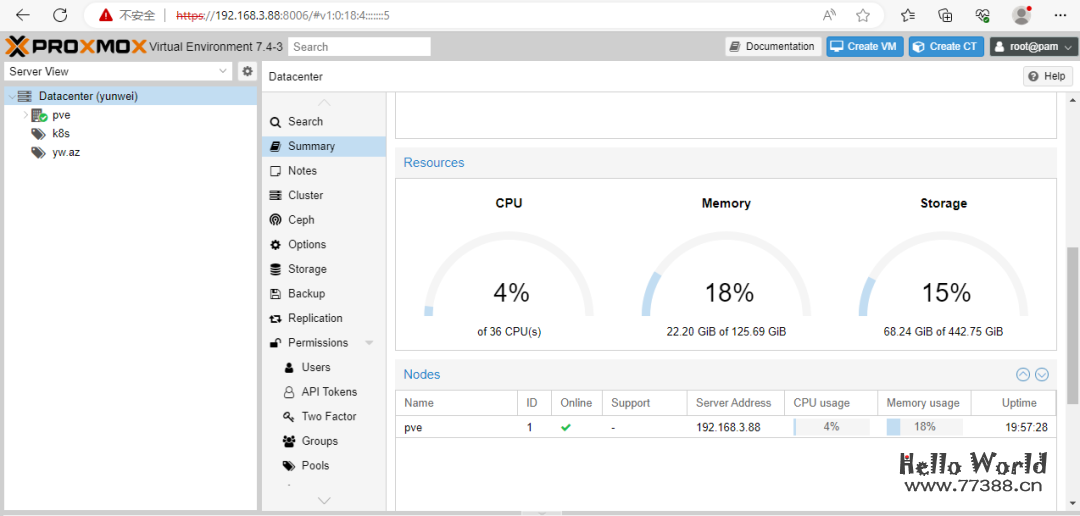Open the Help button
Viewport: 1080px width, 516px height.
[1047, 76]
